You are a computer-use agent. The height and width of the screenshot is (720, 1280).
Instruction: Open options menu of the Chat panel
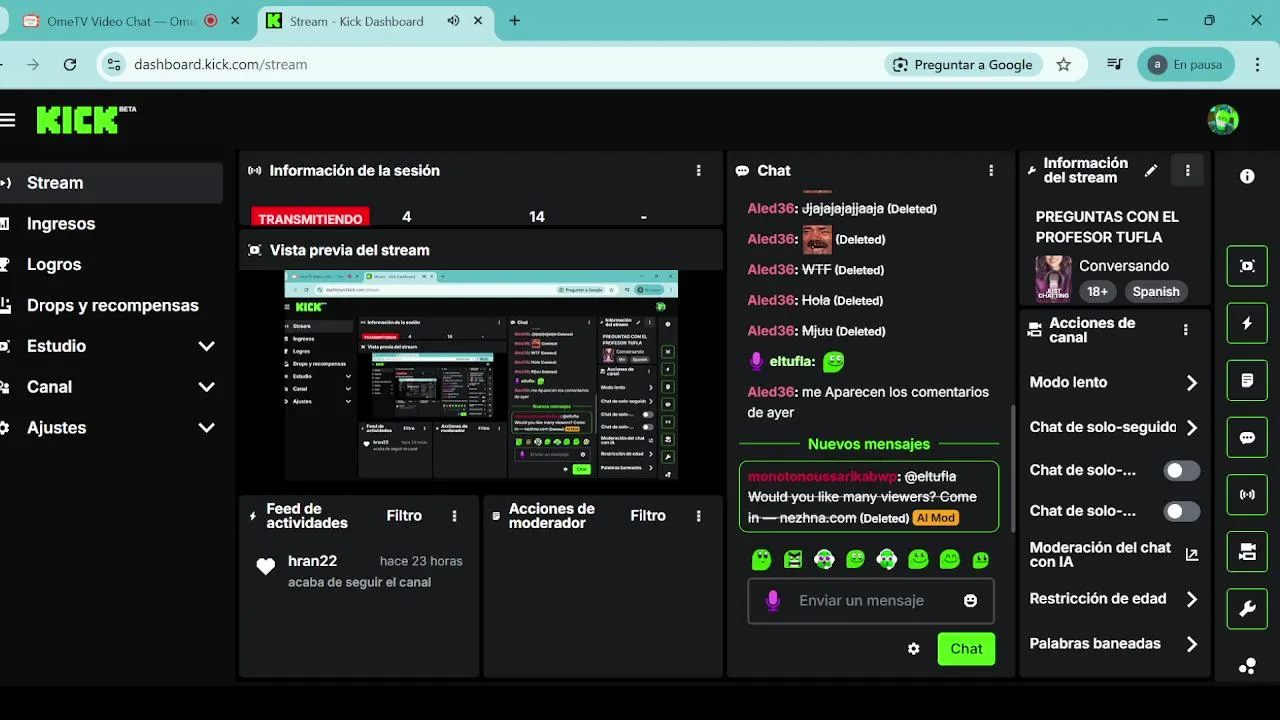991,171
